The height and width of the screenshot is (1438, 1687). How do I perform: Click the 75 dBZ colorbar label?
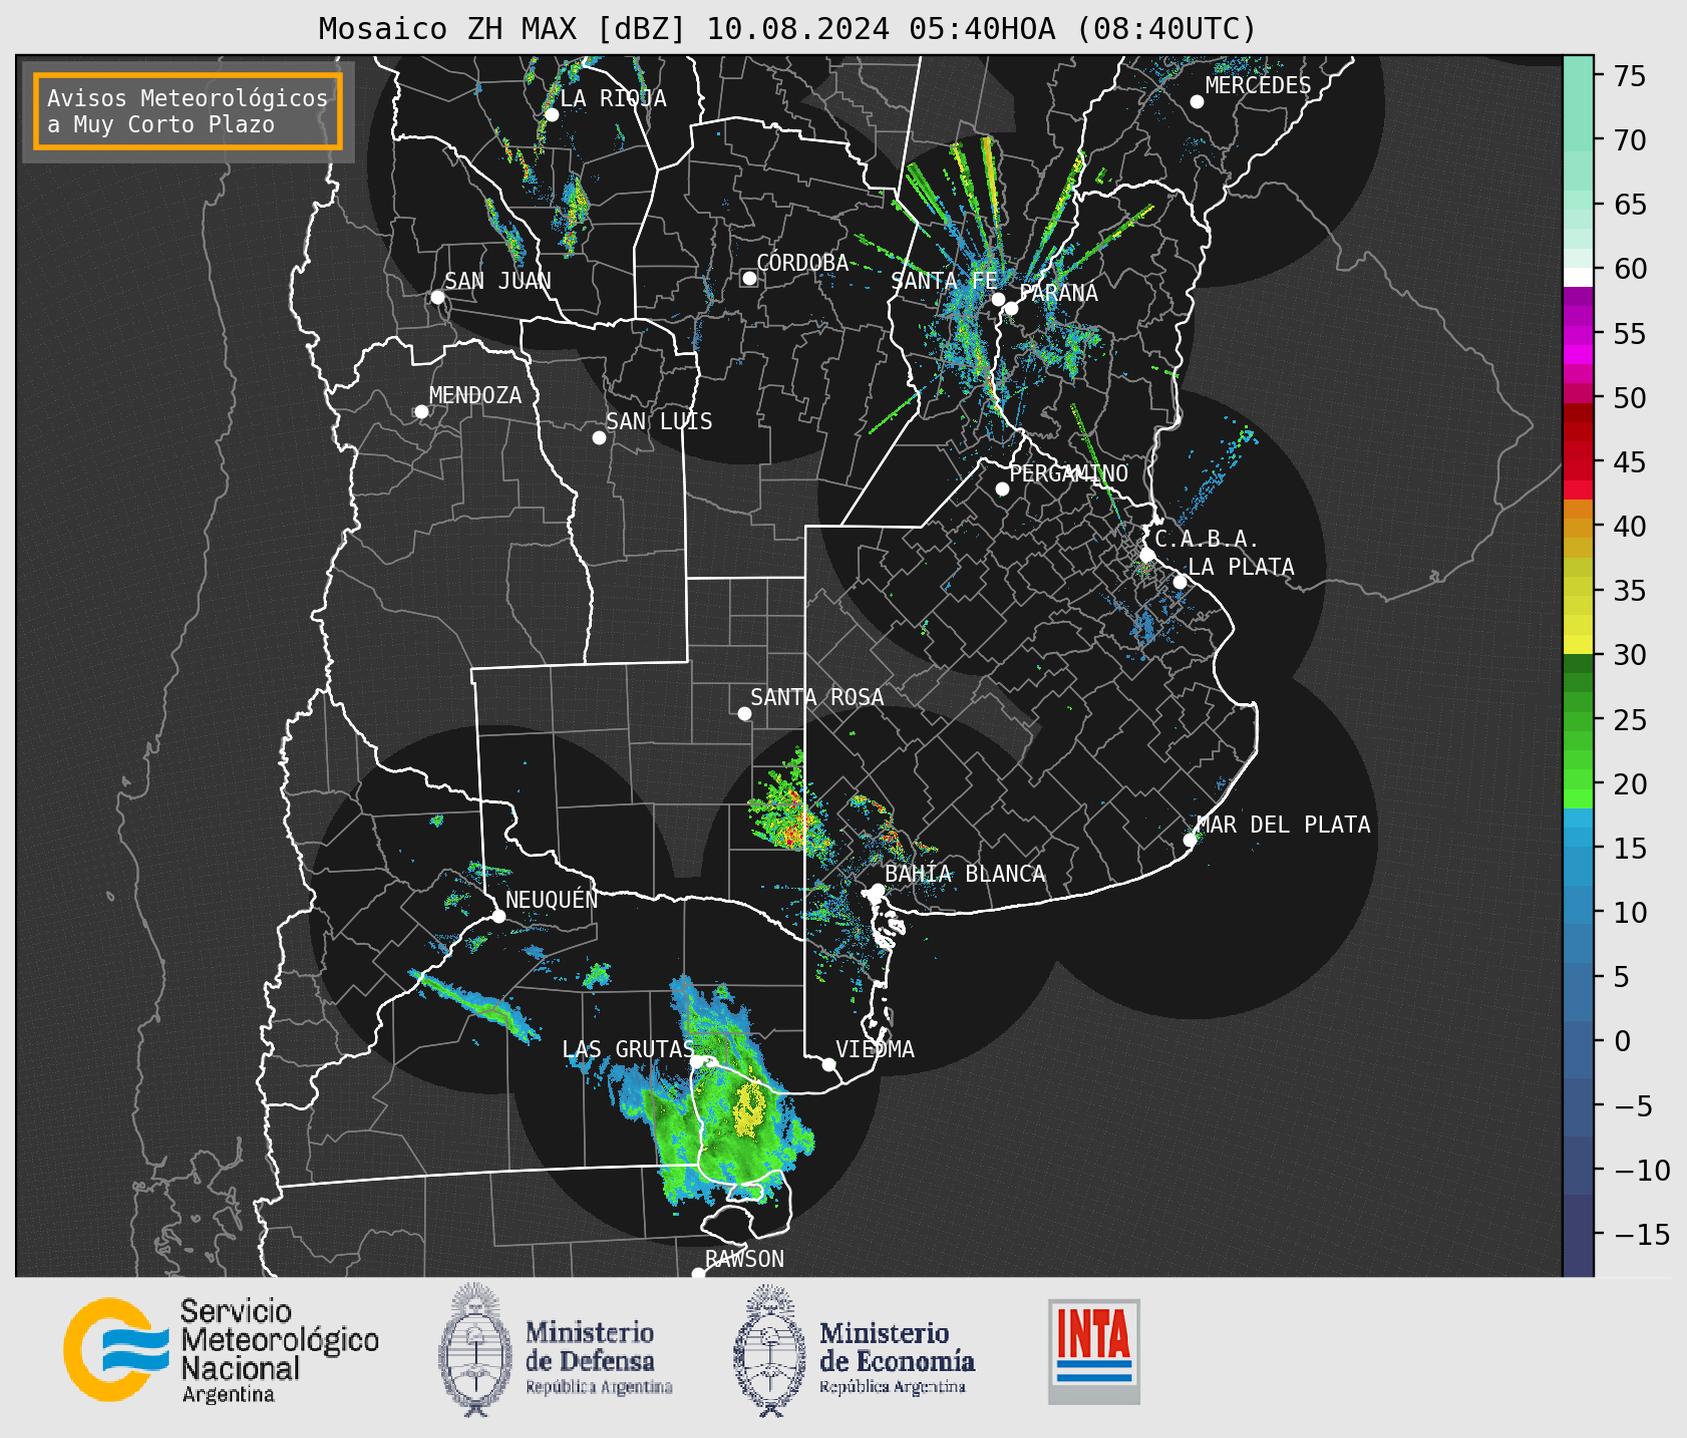1630,76
